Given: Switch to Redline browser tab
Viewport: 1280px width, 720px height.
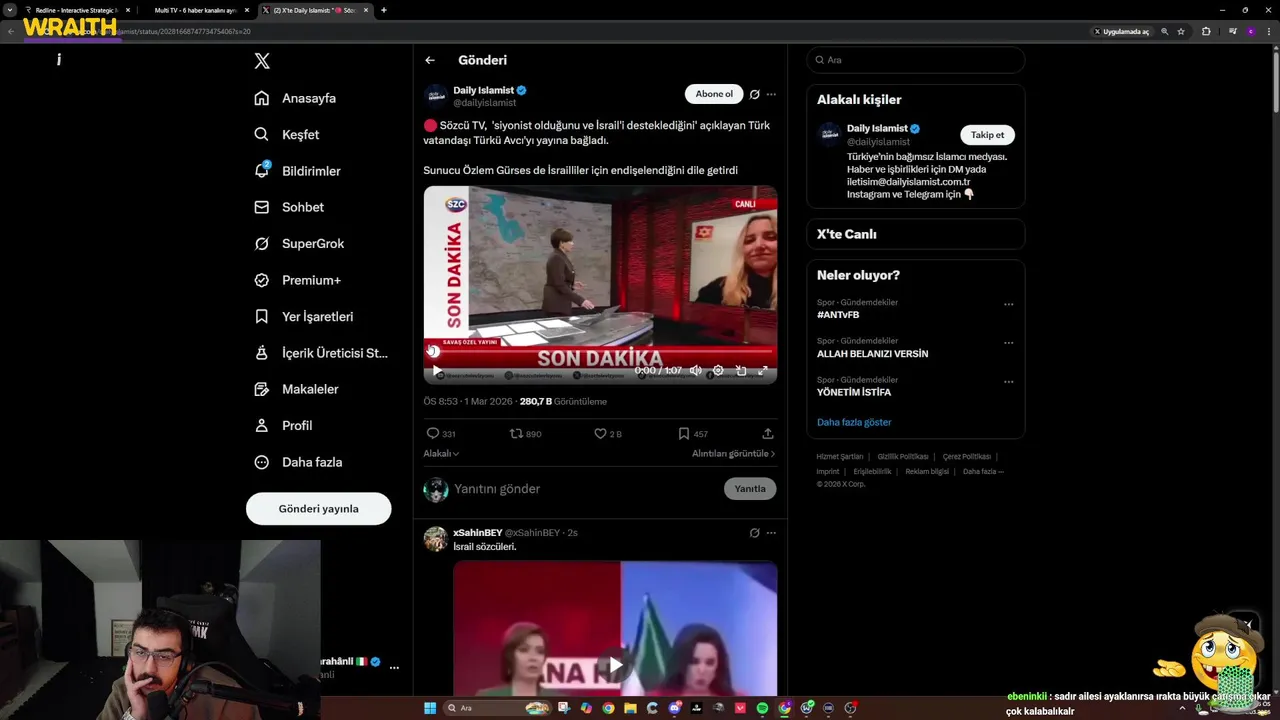Looking at the screenshot, I should click(x=77, y=10).
